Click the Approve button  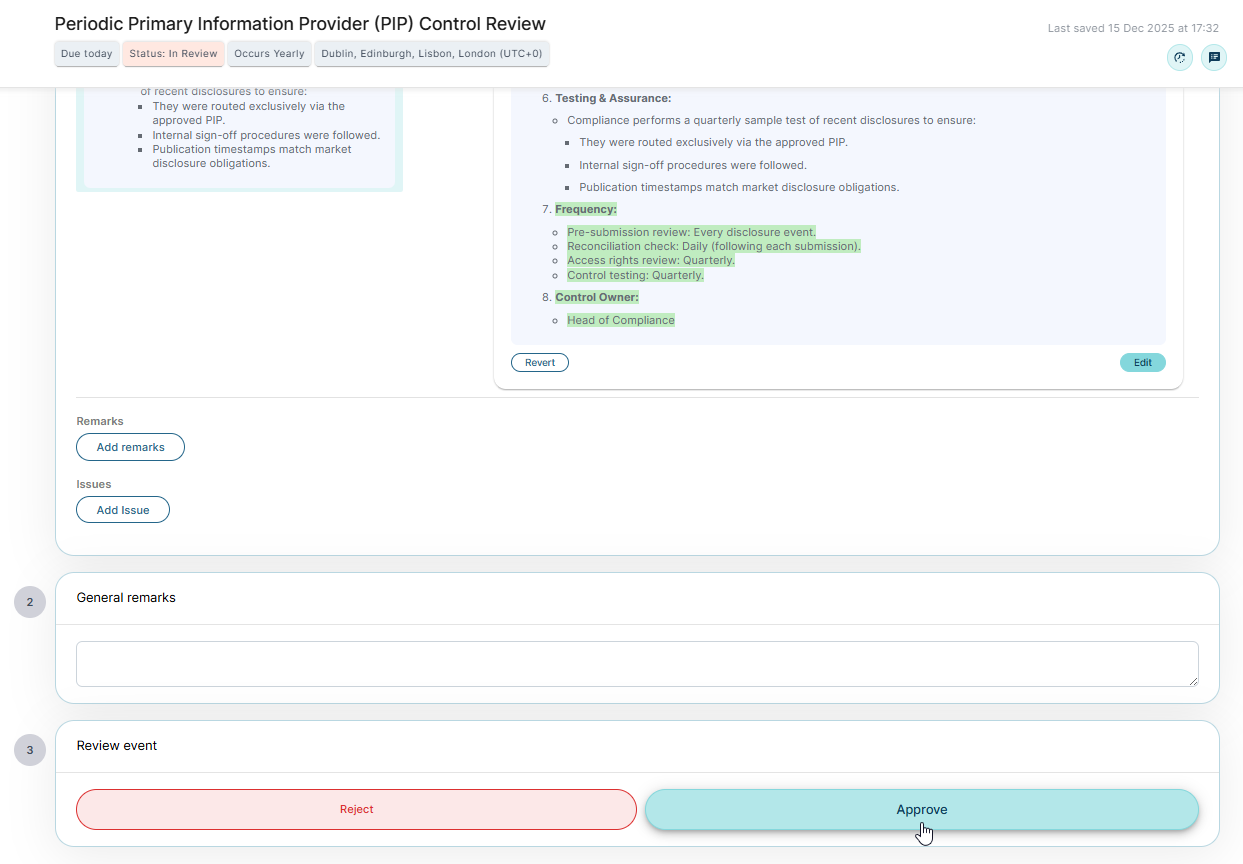click(921, 810)
